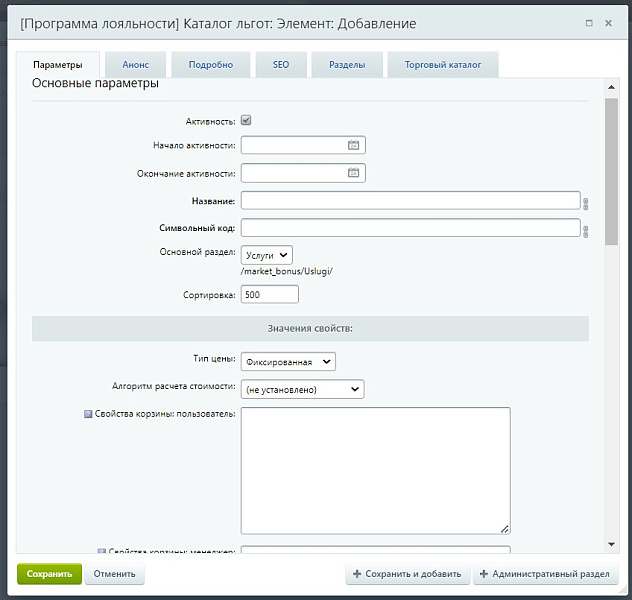632x600 pixels.
Task: Open calendar picker for Начало активности
Action: [353, 145]
